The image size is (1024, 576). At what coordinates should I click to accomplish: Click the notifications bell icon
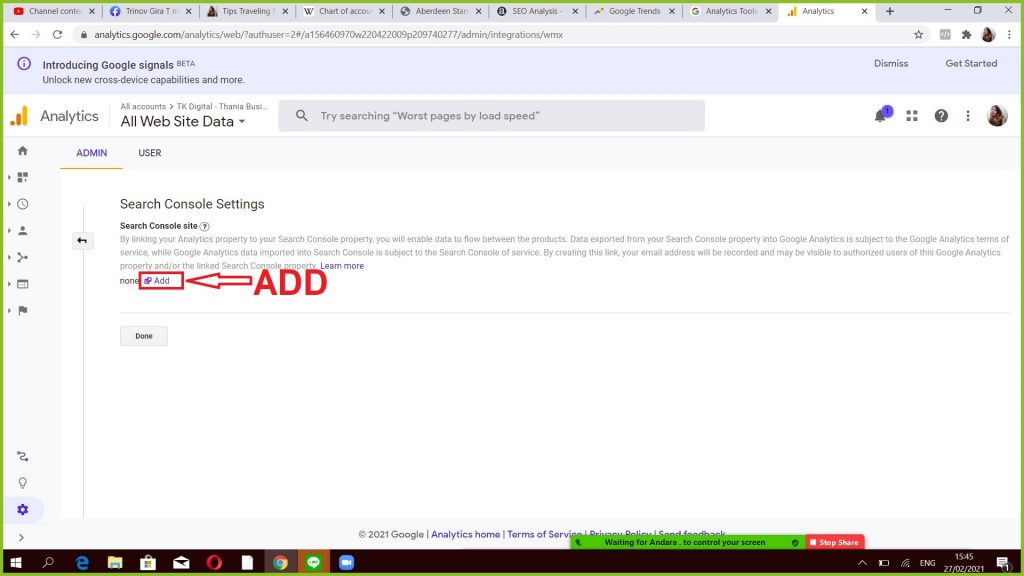pos(881,116)
